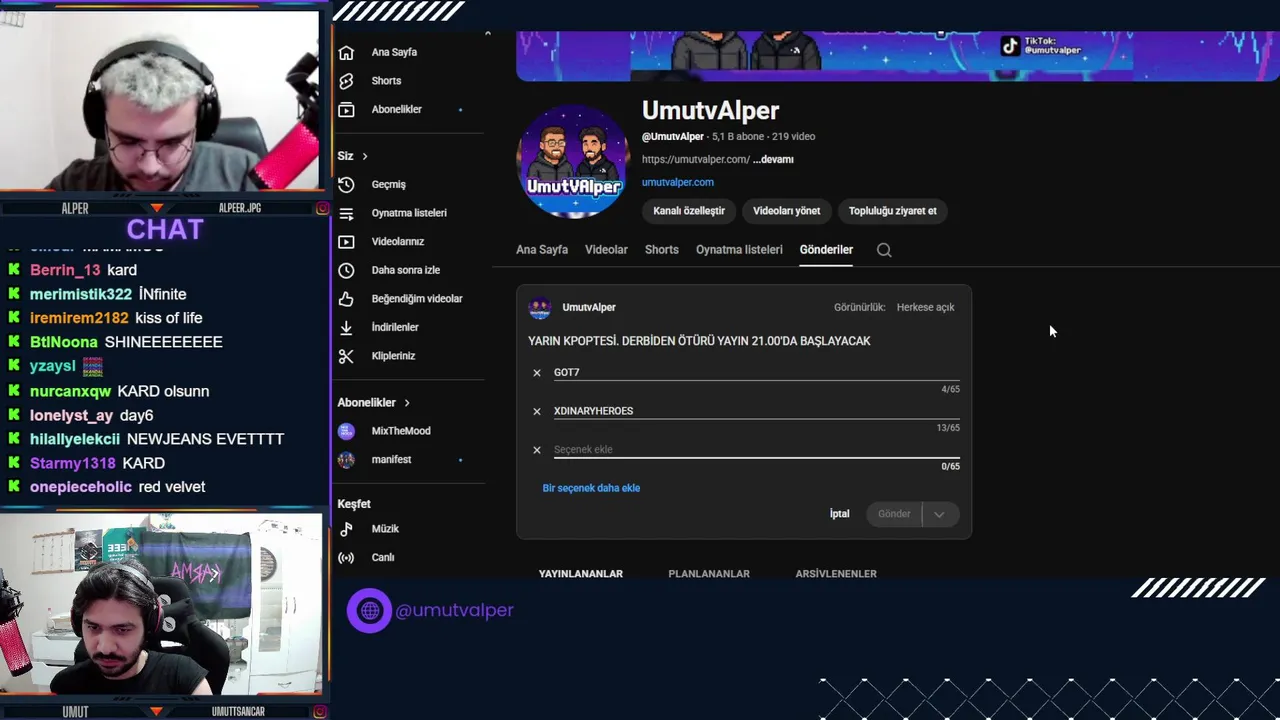
Task: Click Instagram icon on UMUT webcam bar
Action: point(322,711)
